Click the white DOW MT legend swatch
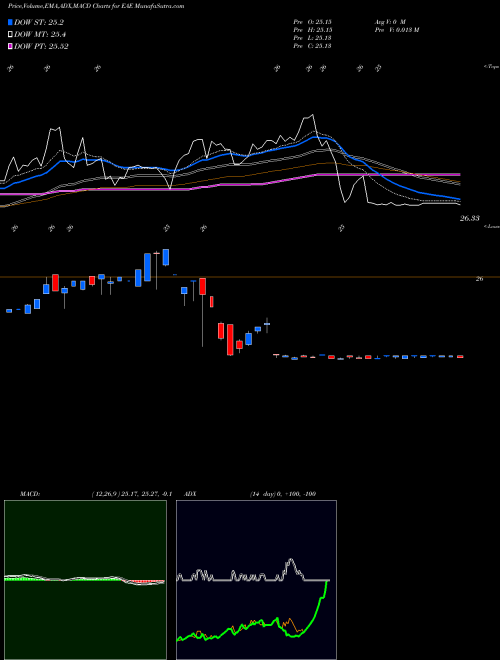 11,35
